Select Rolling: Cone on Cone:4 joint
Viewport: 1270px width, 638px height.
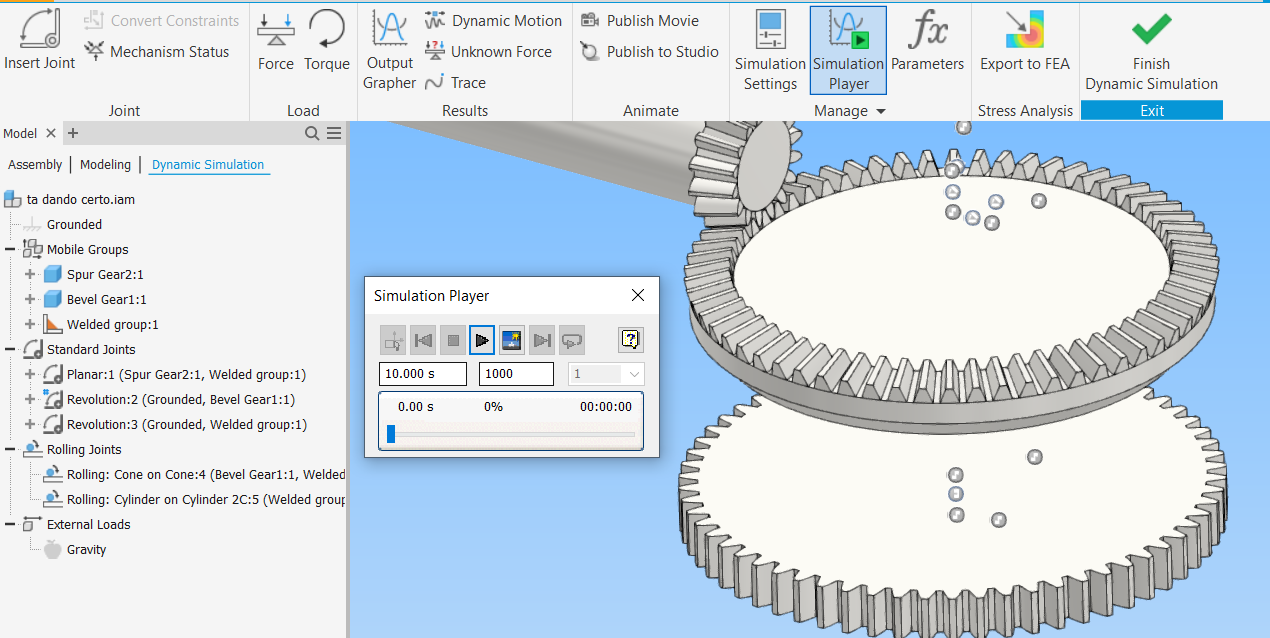[x=205, y=474]
